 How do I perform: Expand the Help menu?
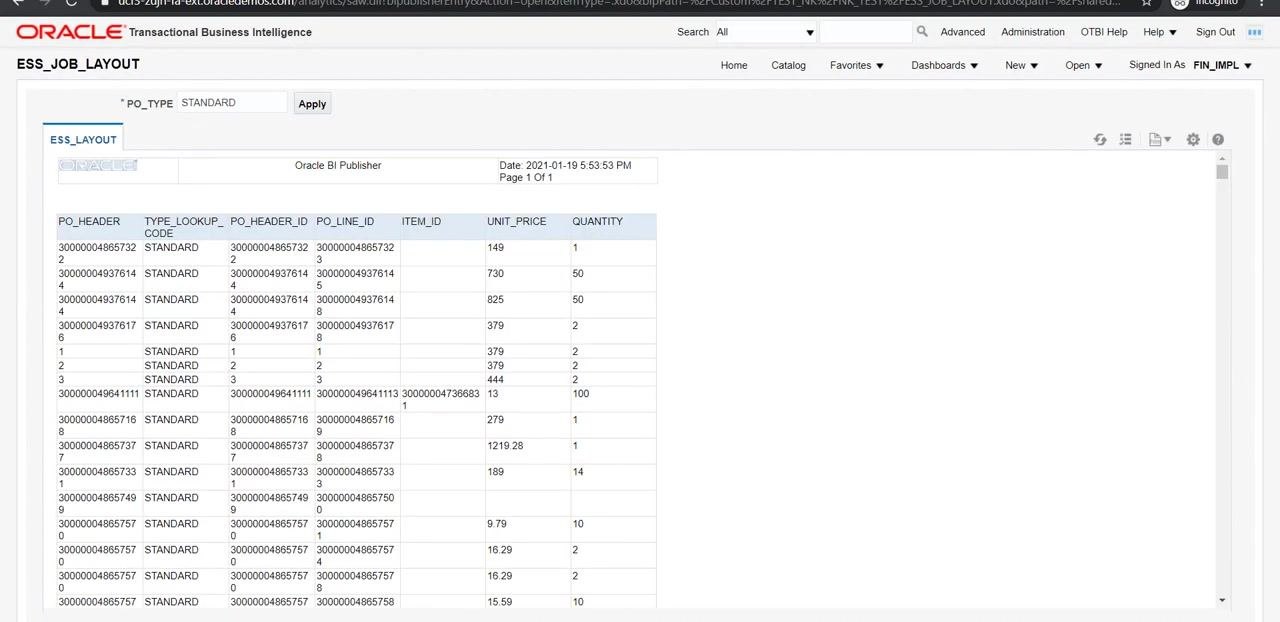point(1159,32)
